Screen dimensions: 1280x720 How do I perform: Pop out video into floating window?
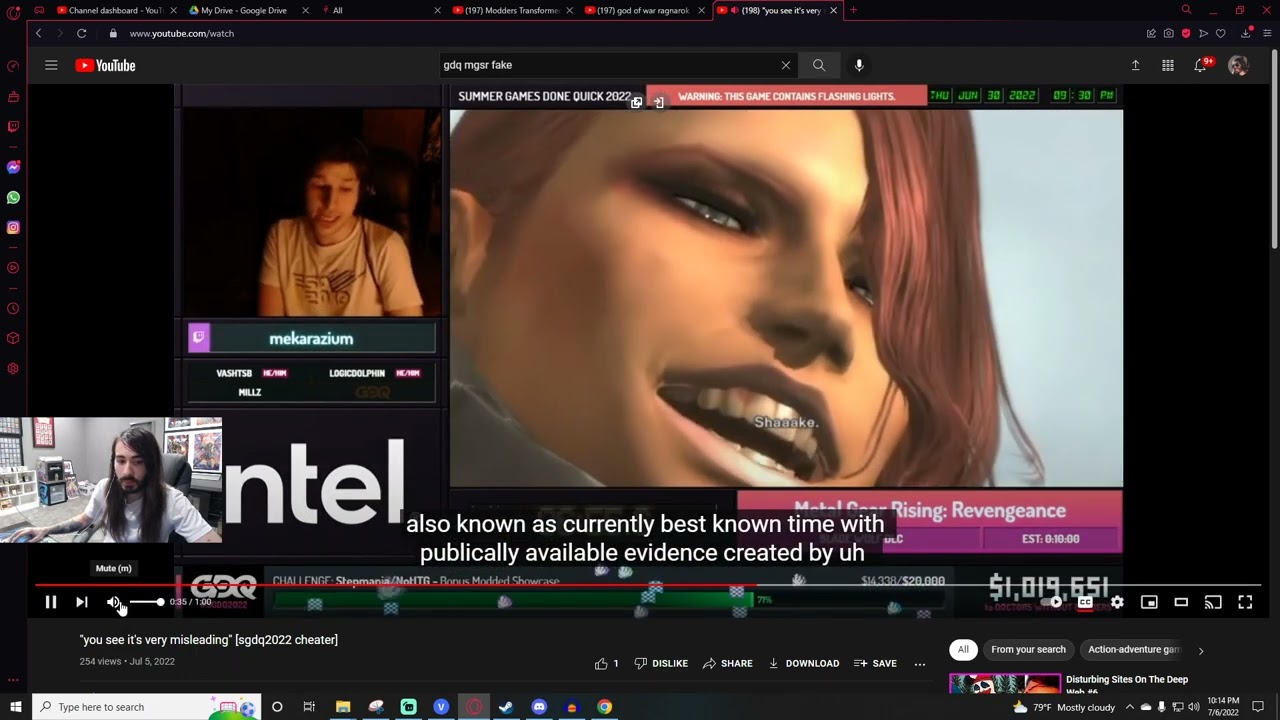[x=636, y=102]
